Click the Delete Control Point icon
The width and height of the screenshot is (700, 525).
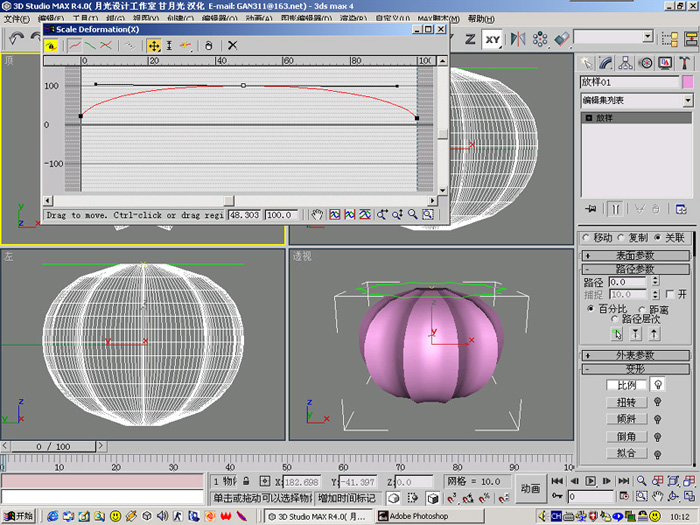[x=208, y=46]
